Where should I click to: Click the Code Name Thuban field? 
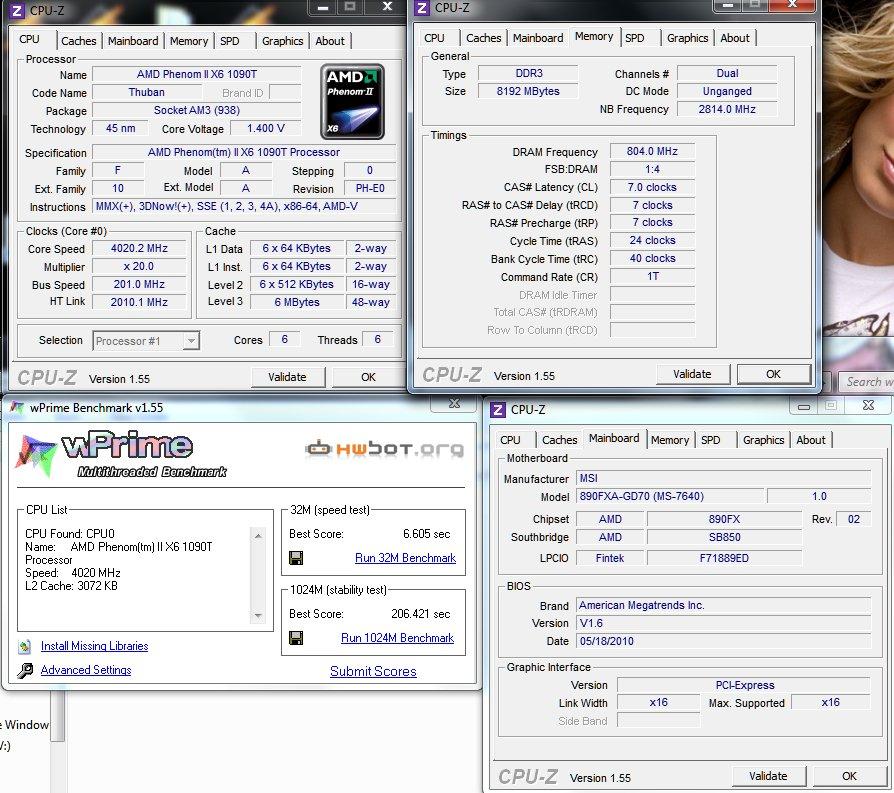coord(147,92)
